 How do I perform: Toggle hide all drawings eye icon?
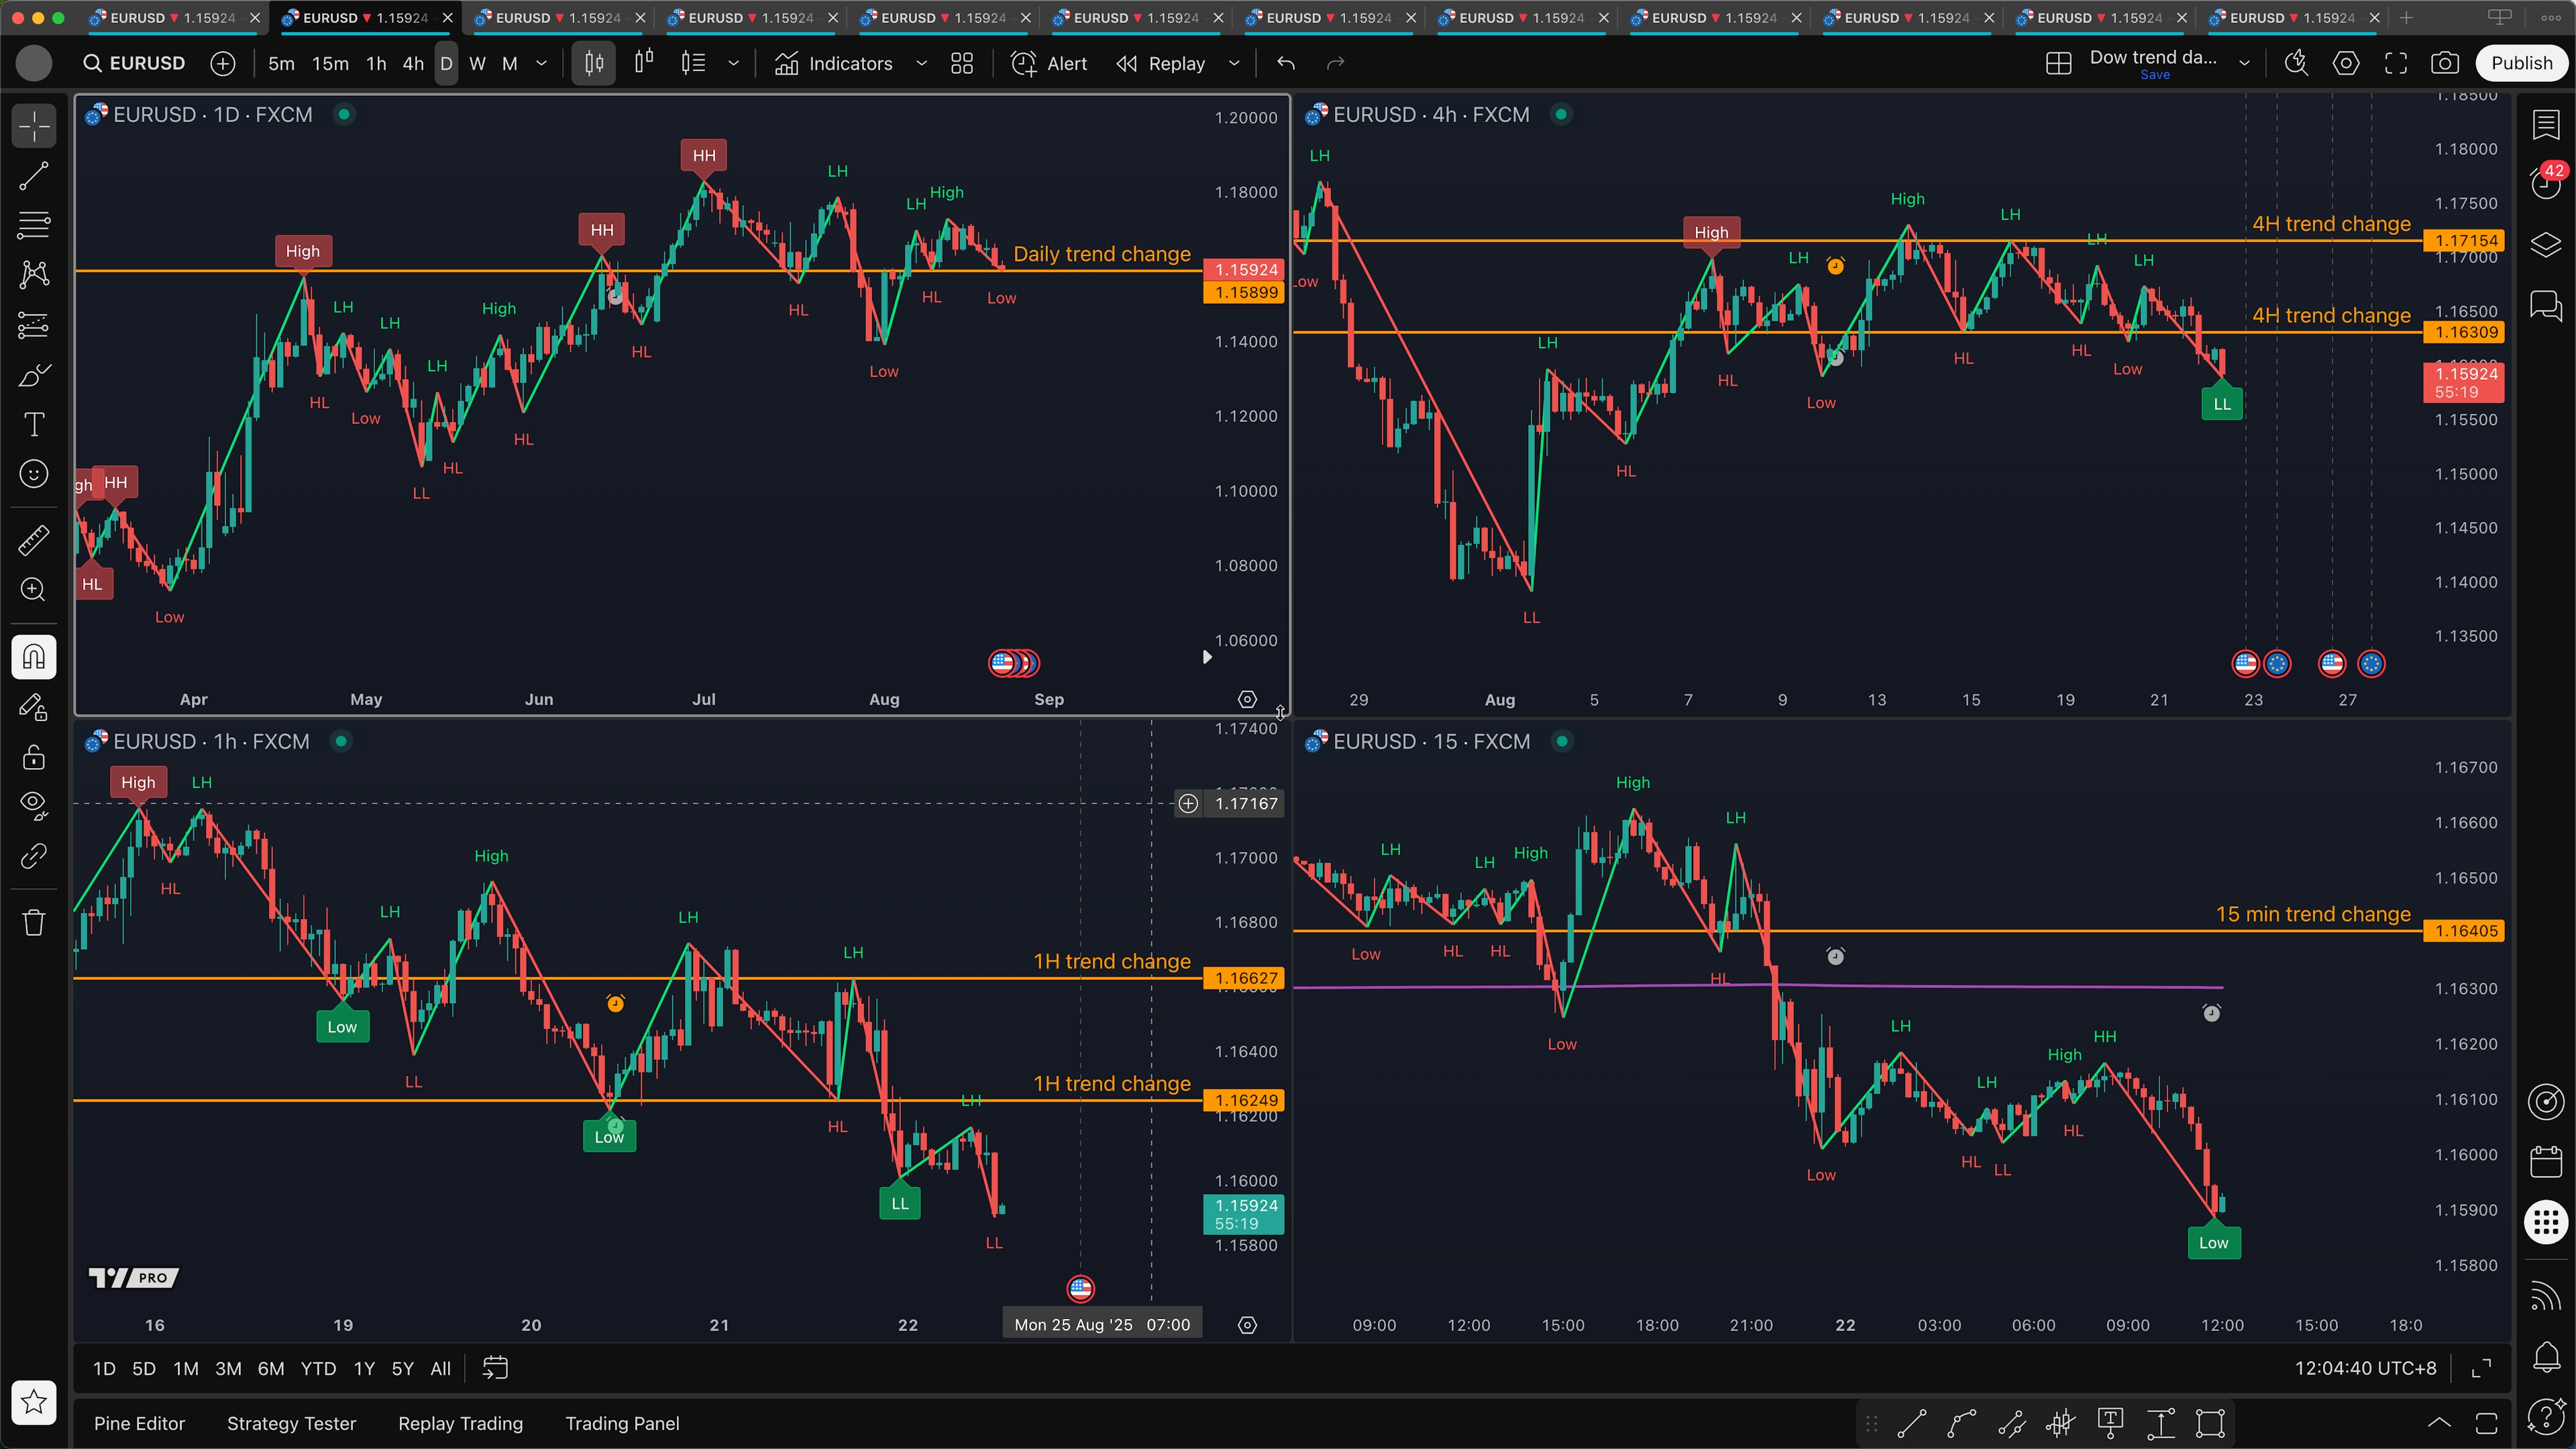click(x=34, y=805)
